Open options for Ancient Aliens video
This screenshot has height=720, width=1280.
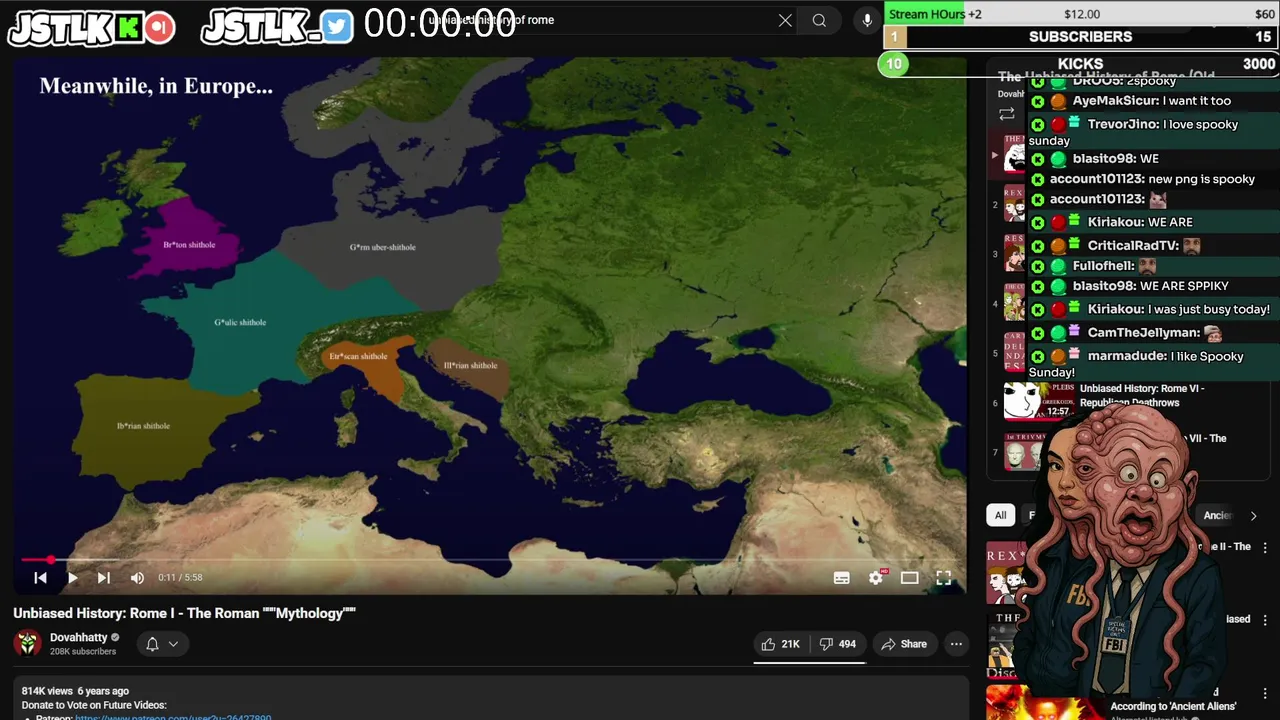pyautogui.click(x=1265, y=692)
